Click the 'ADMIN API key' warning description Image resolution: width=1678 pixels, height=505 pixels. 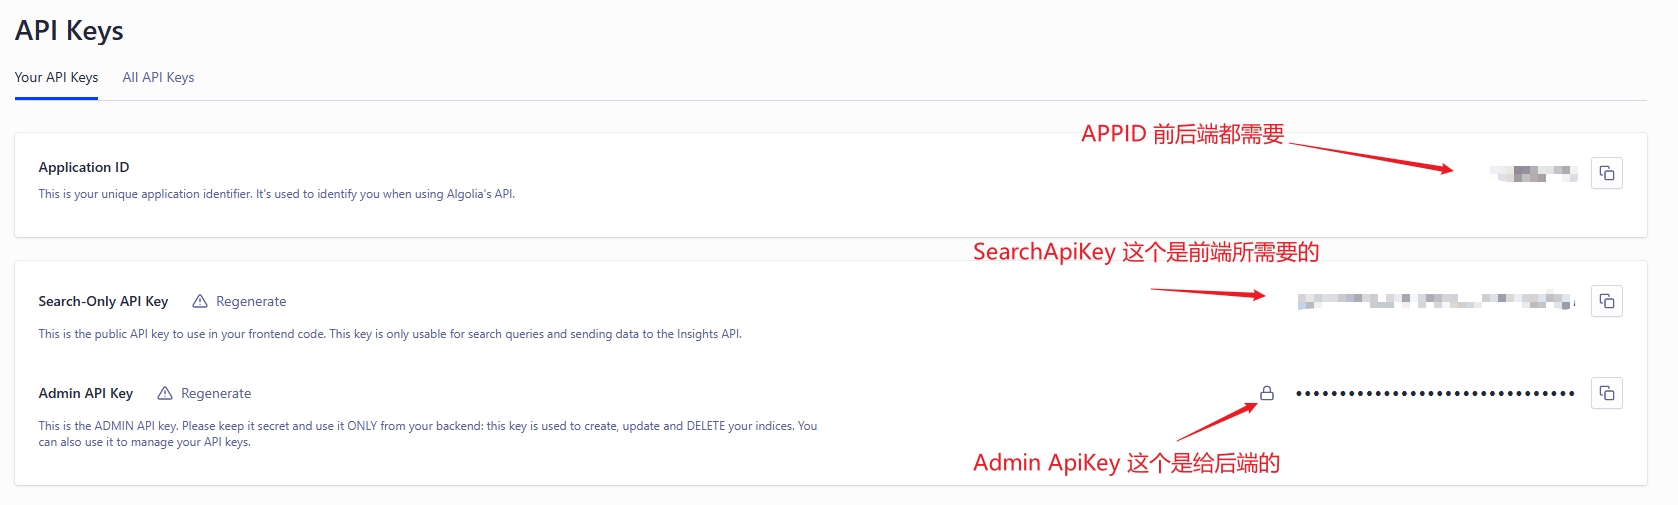click(x=428, y=434)
